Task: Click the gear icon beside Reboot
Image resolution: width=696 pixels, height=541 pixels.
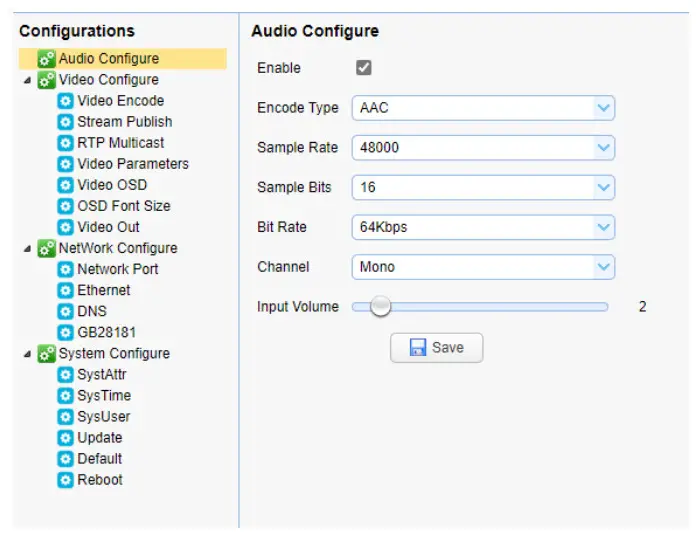Action: [x=66, y=480]
